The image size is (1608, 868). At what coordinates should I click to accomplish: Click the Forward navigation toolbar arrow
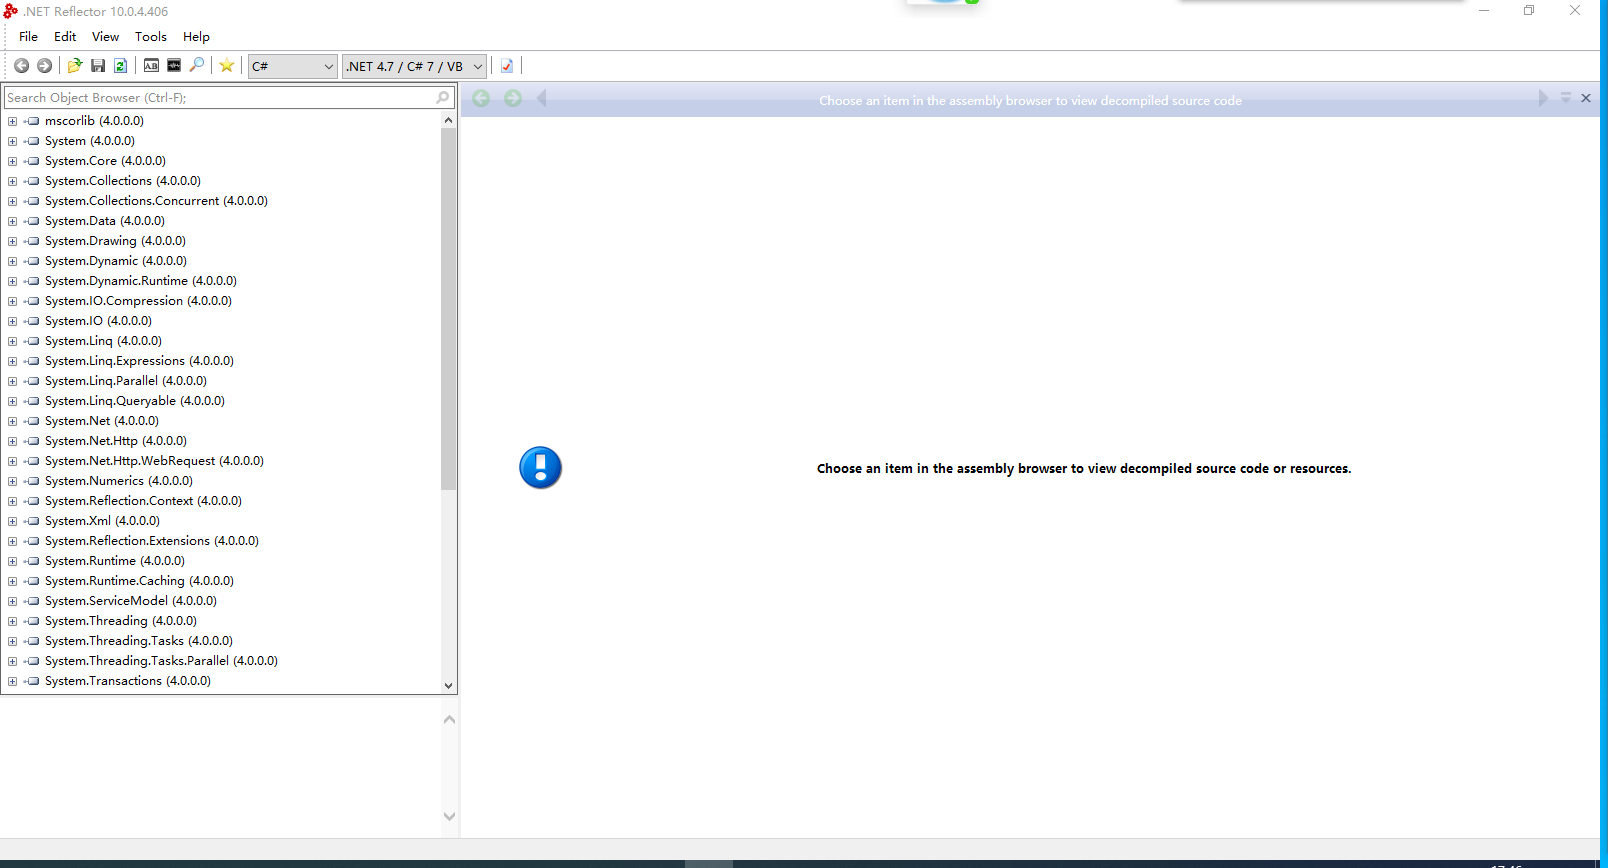[44, 66]
